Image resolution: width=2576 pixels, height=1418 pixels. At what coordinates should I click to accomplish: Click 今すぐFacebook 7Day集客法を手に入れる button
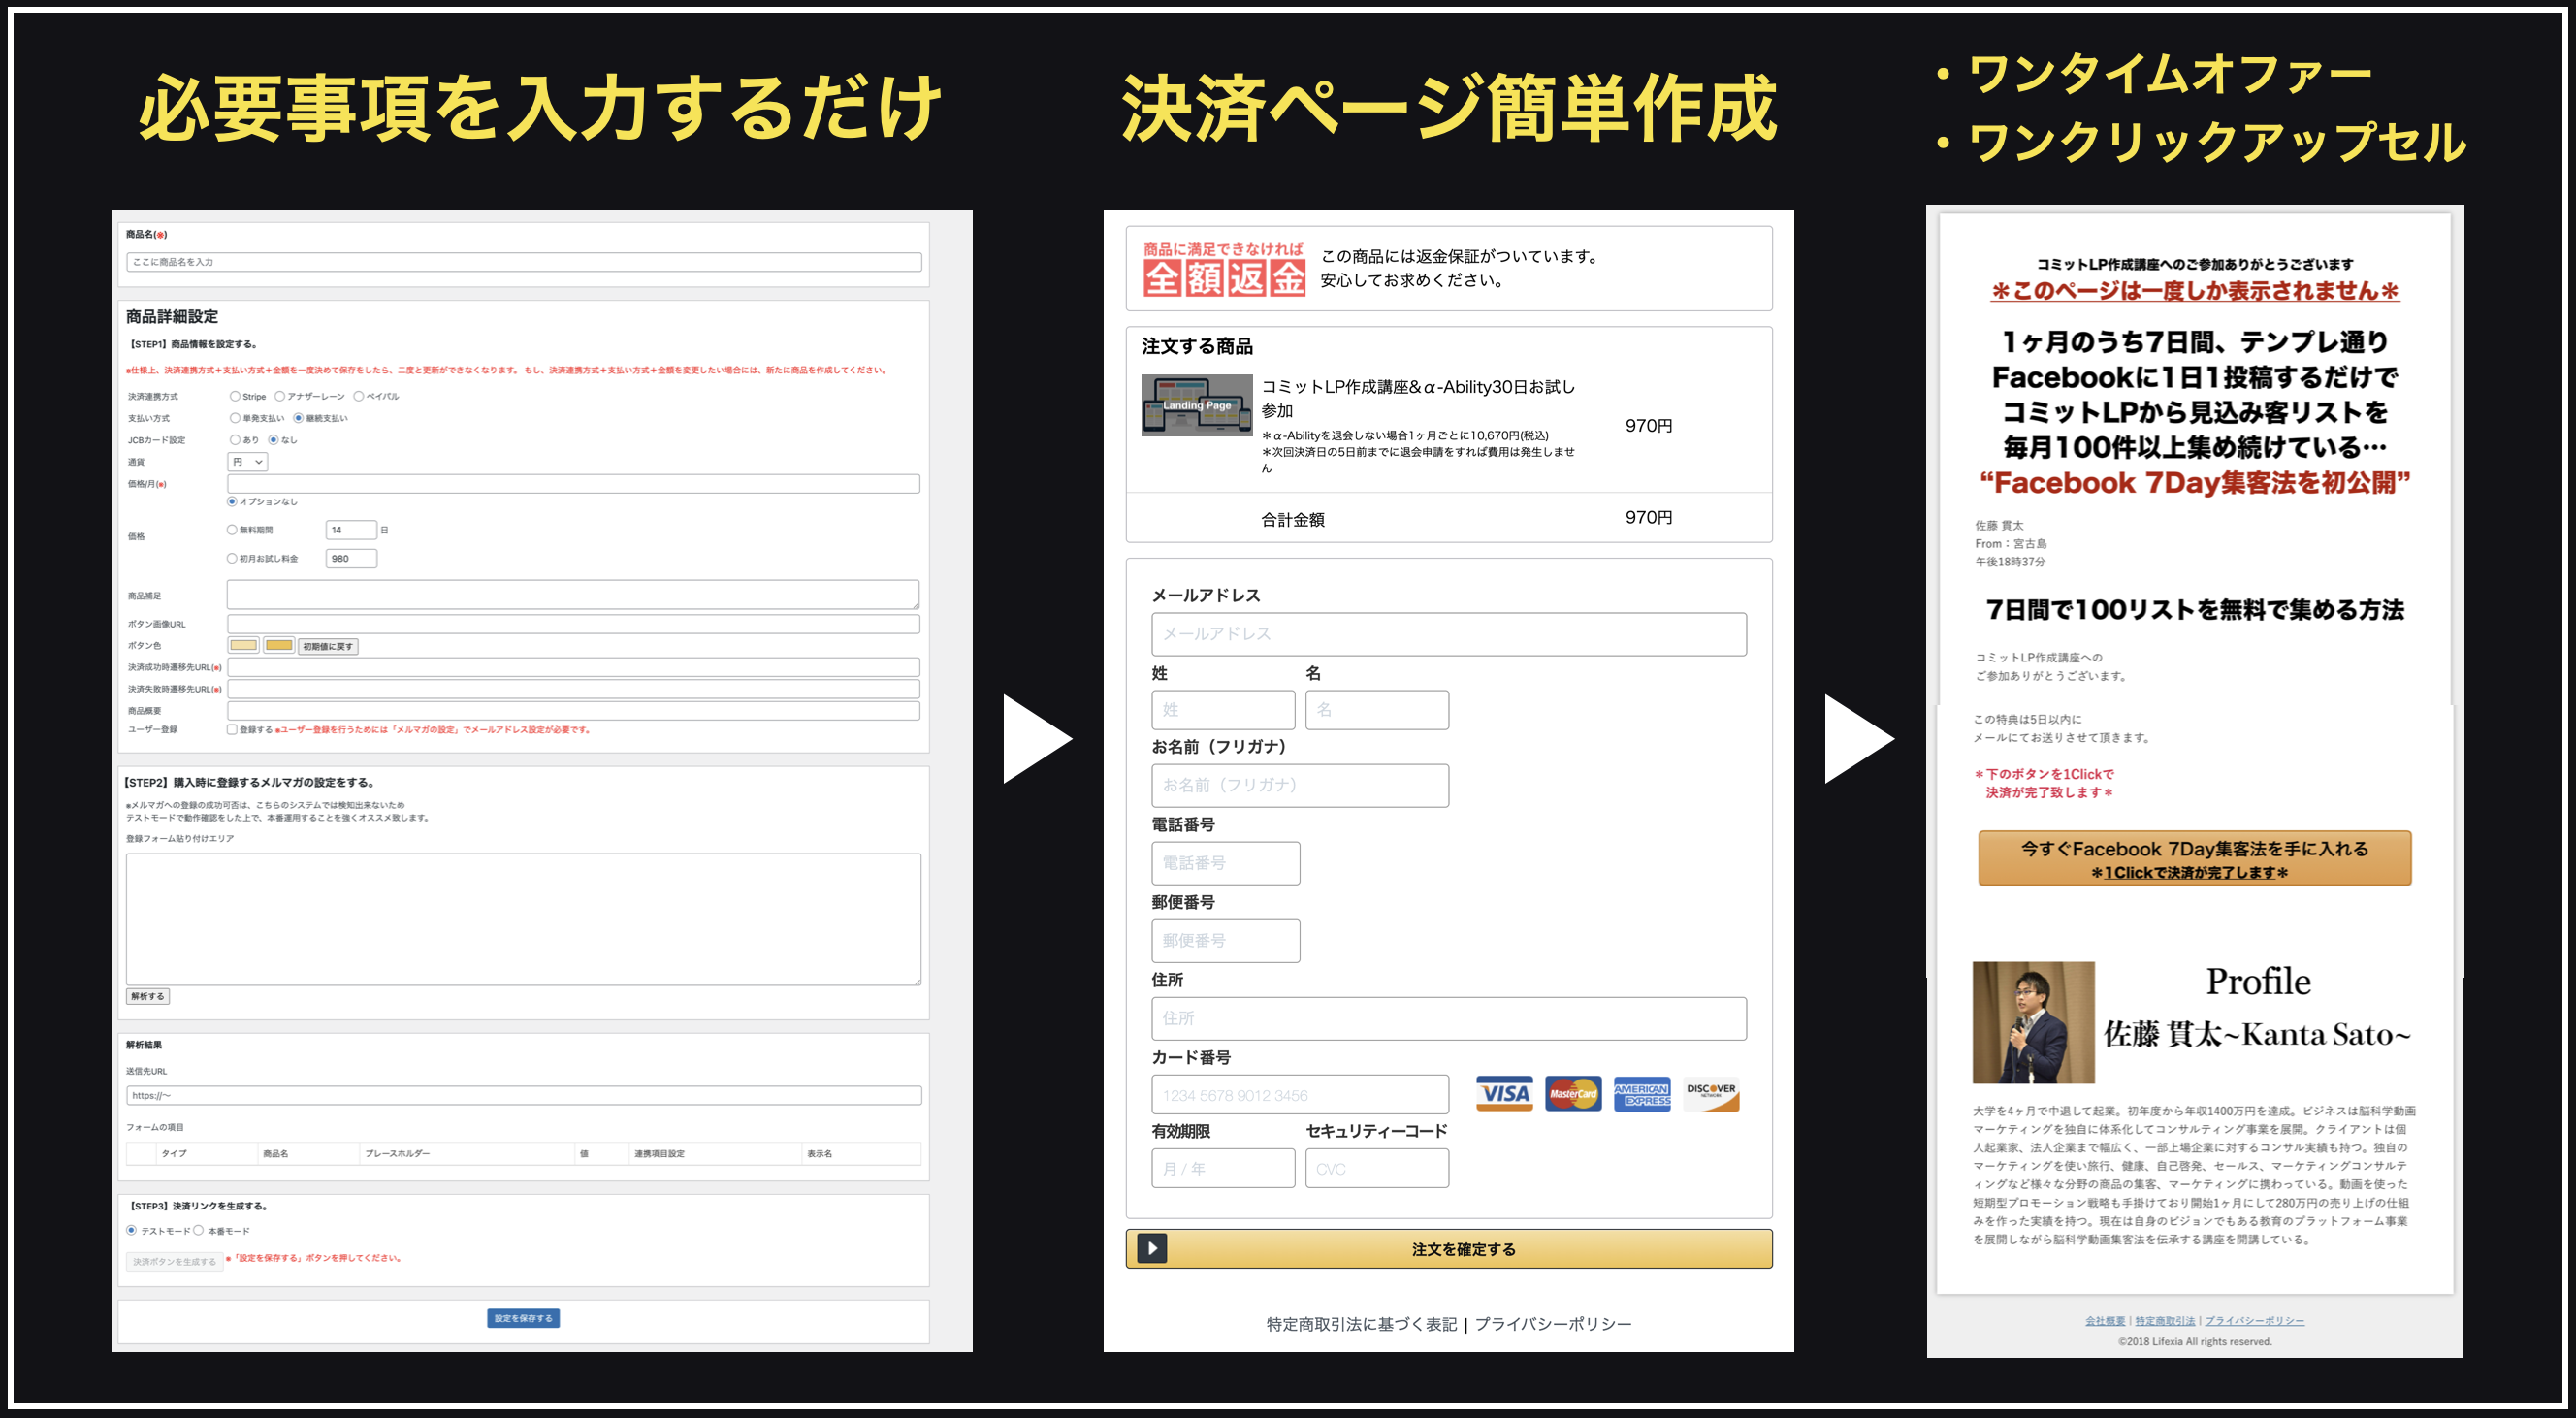coord(2194,858)
